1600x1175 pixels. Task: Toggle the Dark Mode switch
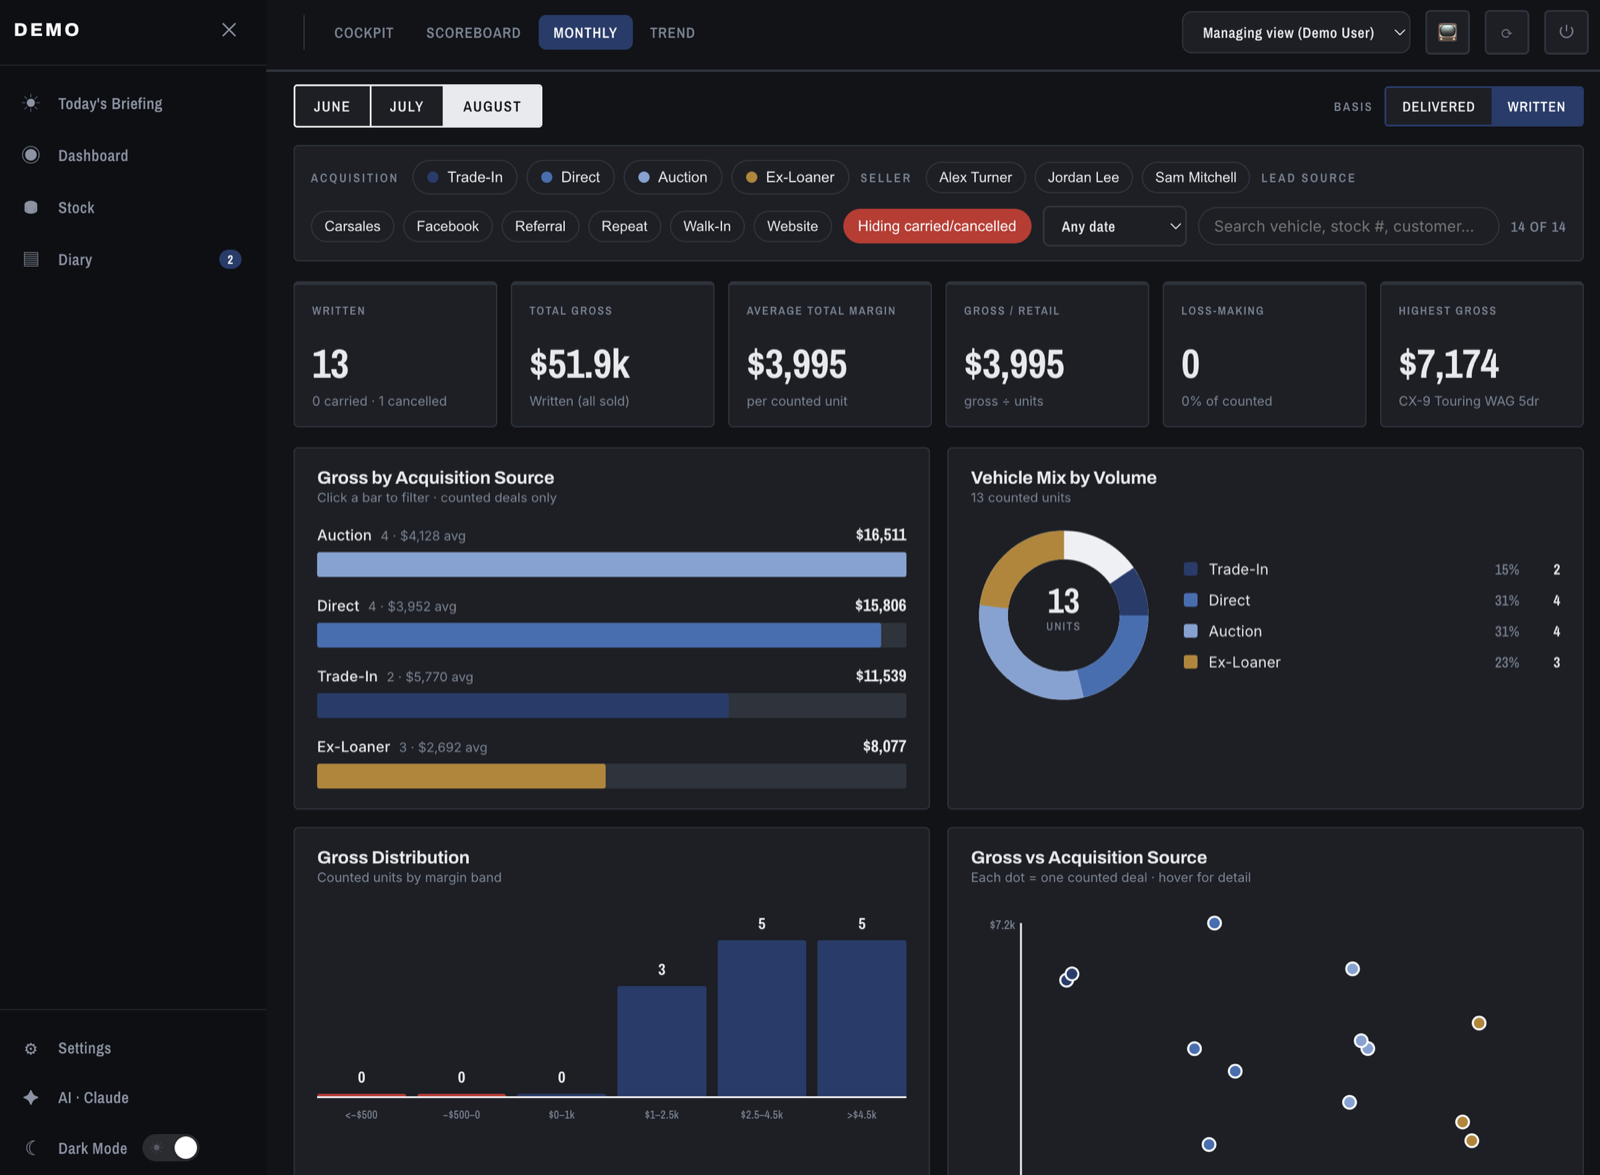pos(171,1148)
